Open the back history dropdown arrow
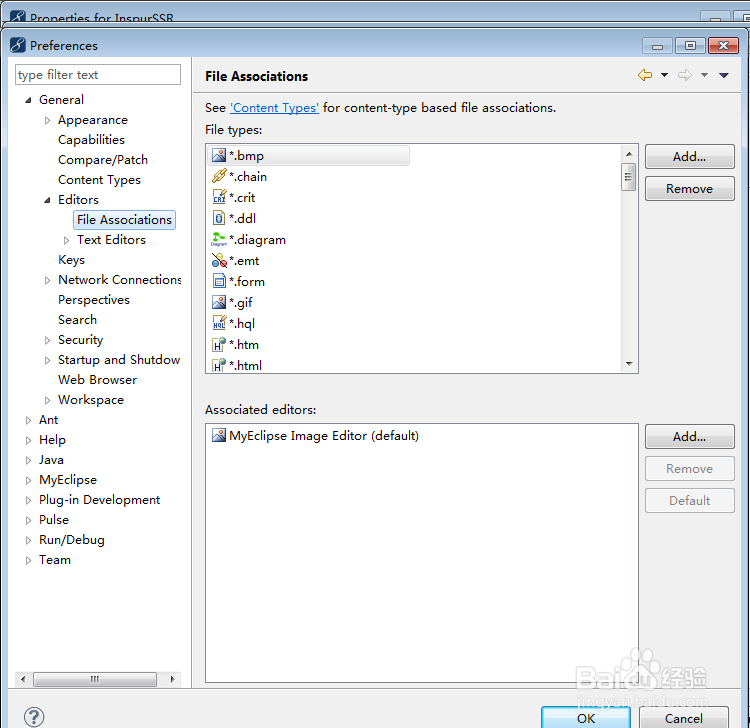The width and height of the screenshot is (750, 728). coord(664,75)
